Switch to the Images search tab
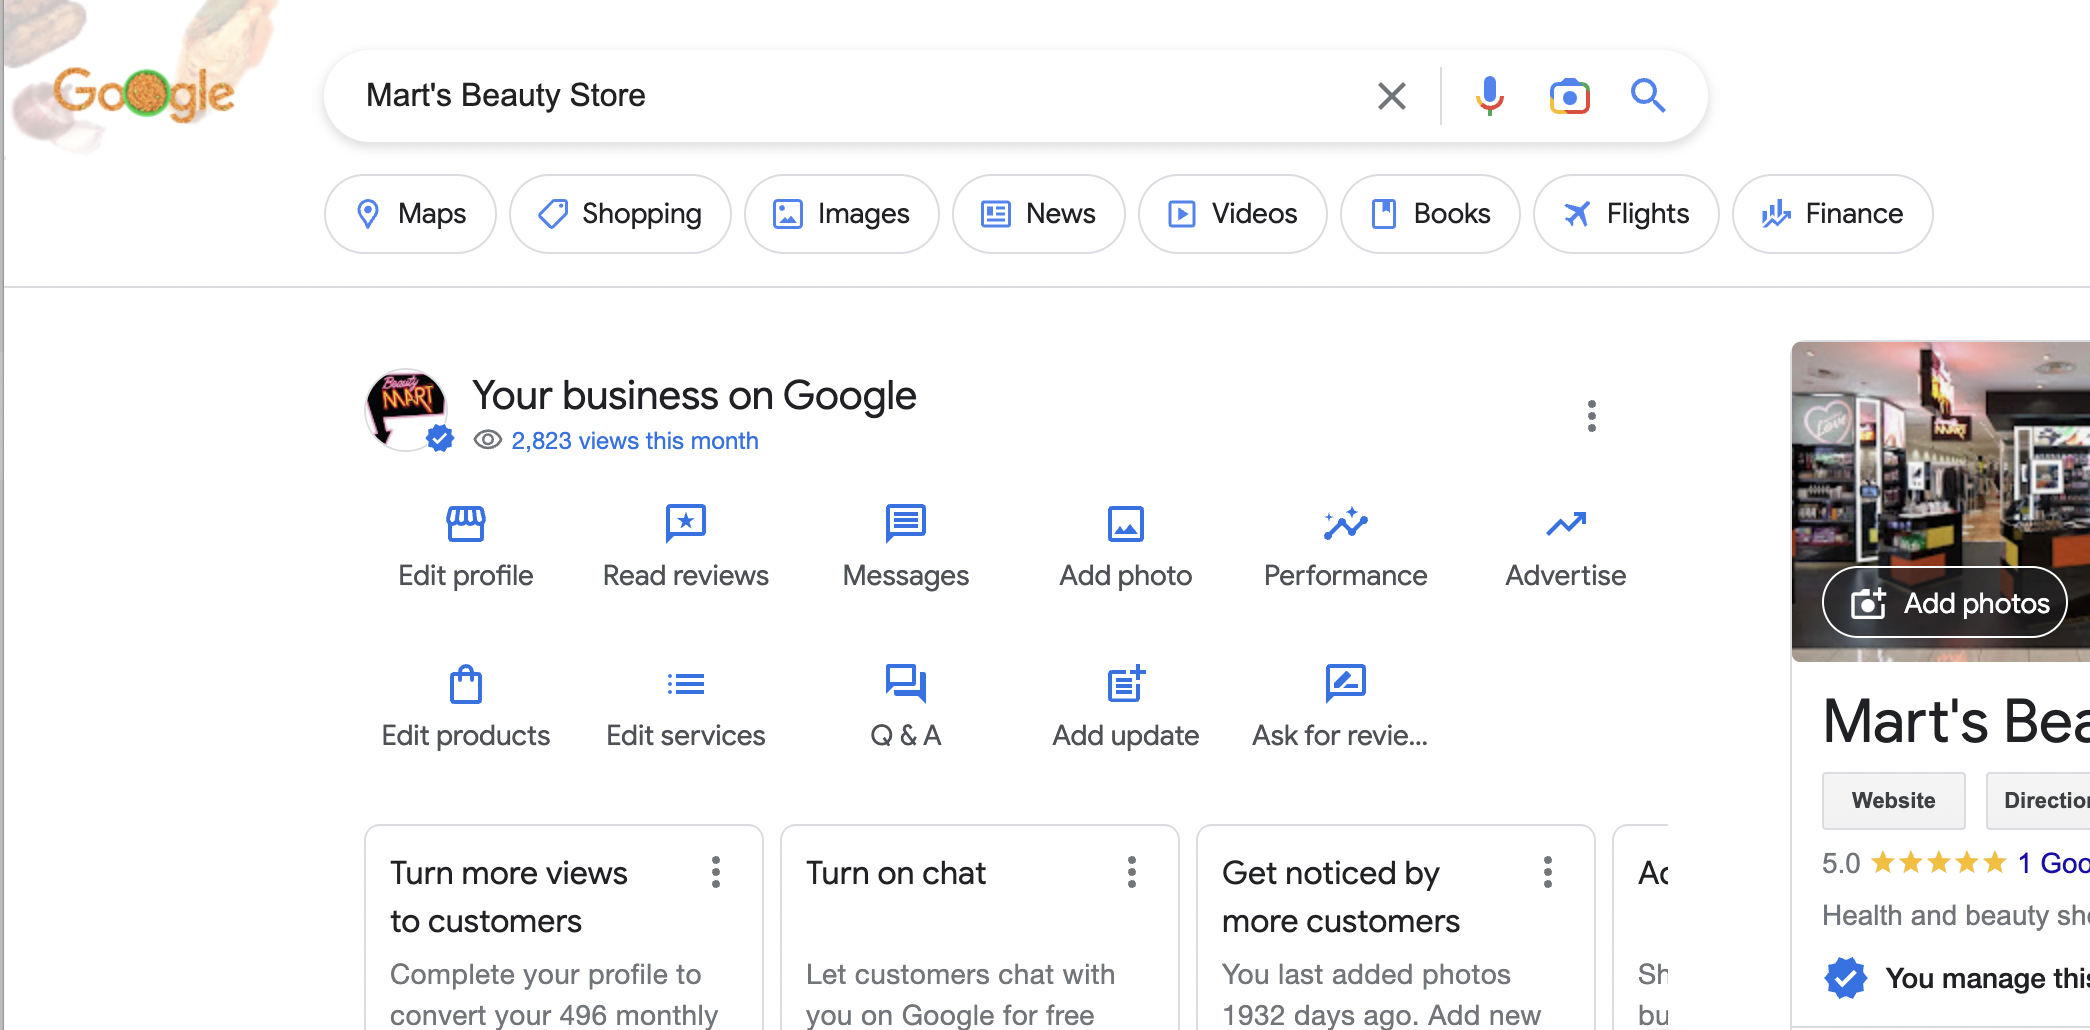The height and width of the screenshot is (1030, 2090). pyautogui.click(x=841, y=214)
